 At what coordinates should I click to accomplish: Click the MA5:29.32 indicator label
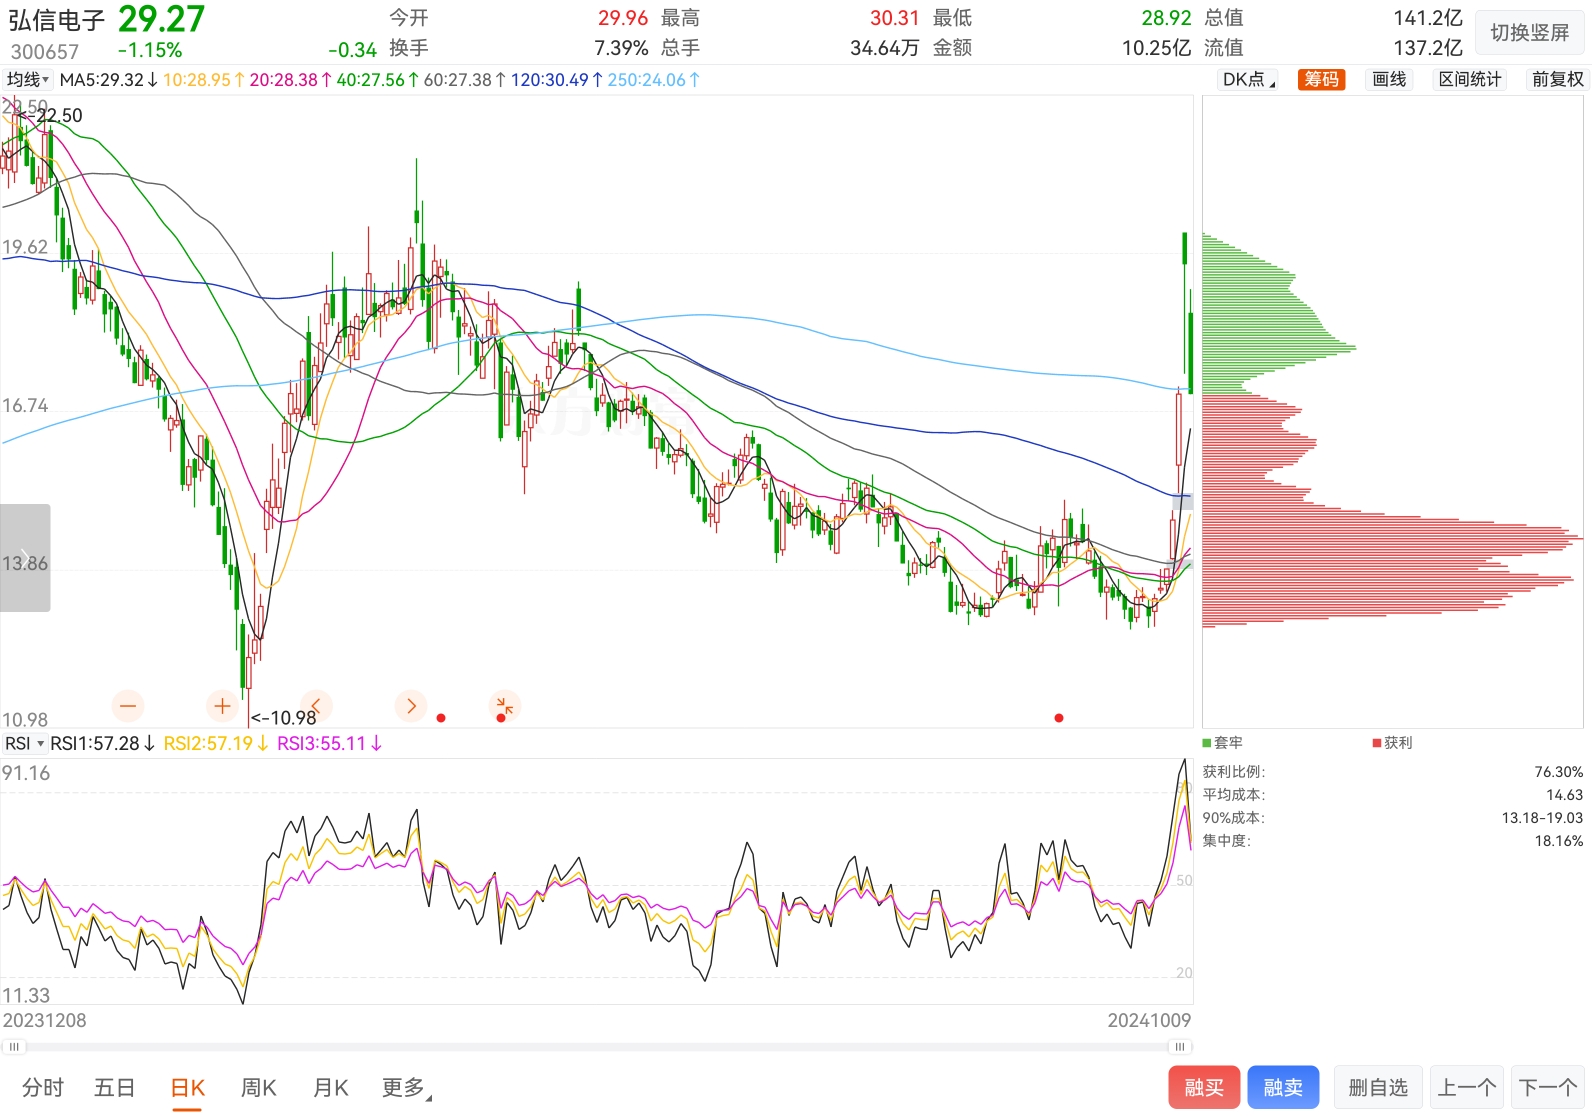point(108,80)
